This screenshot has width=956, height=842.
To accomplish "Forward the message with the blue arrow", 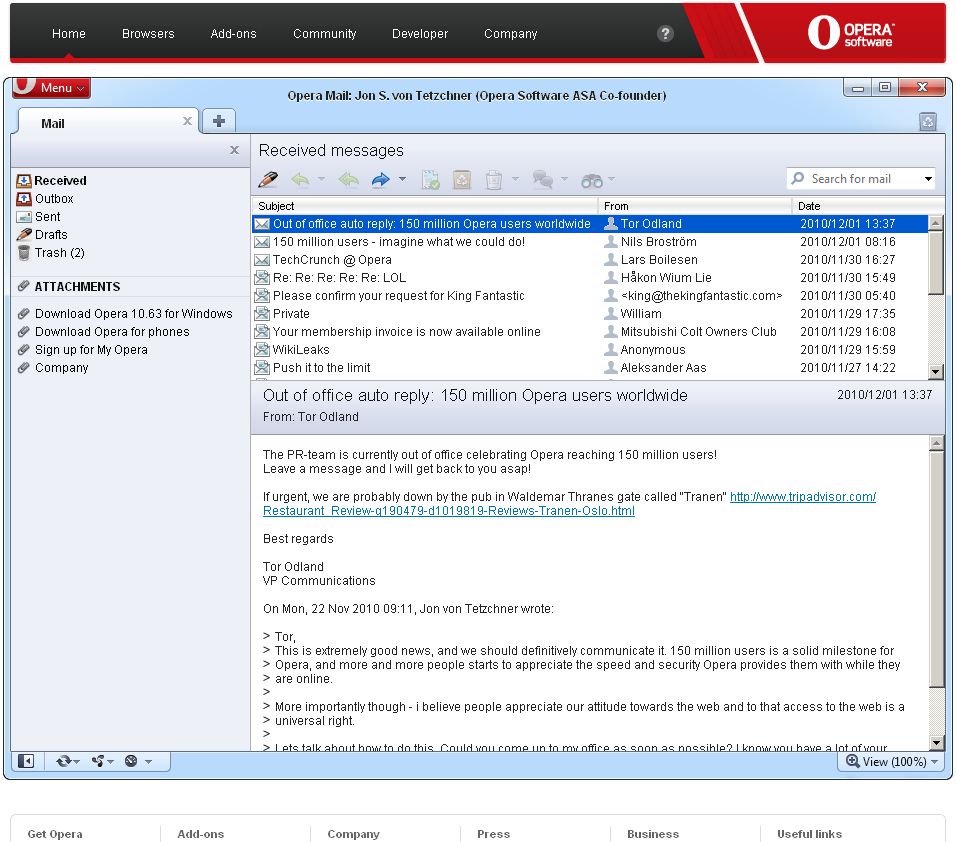I will pos(380,179).
